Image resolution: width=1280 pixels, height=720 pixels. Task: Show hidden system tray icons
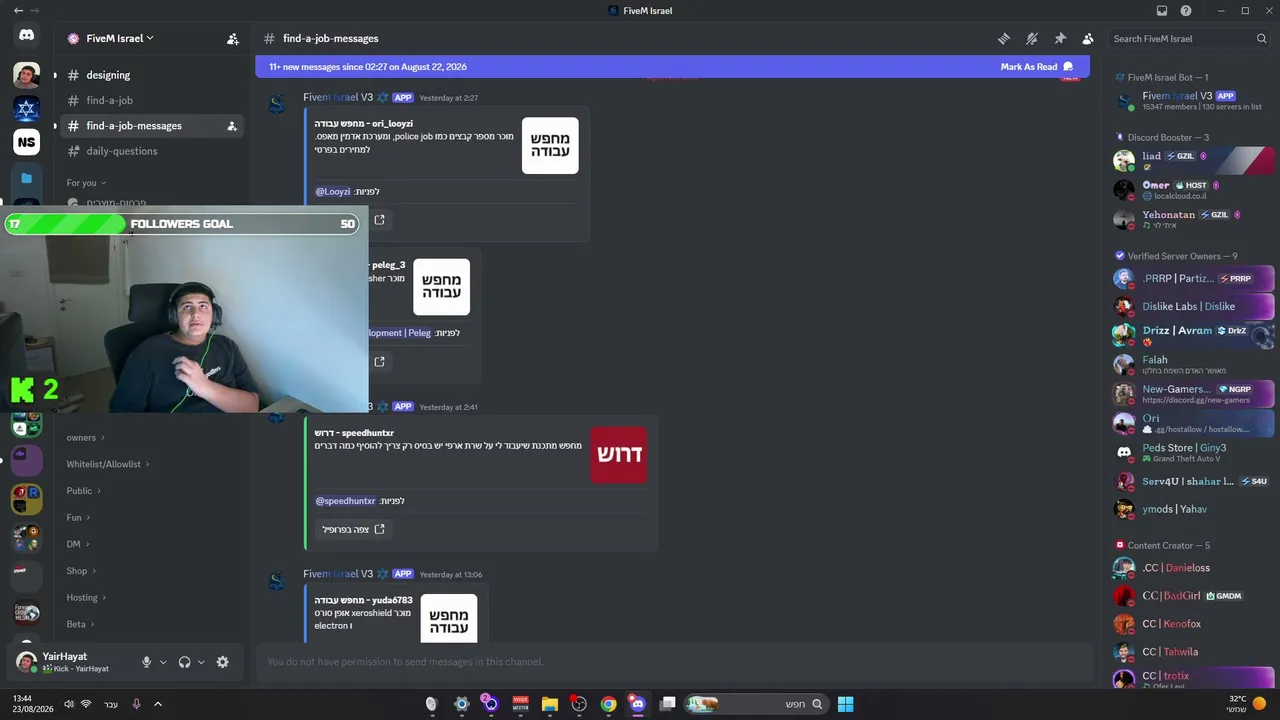pos(157,704)
